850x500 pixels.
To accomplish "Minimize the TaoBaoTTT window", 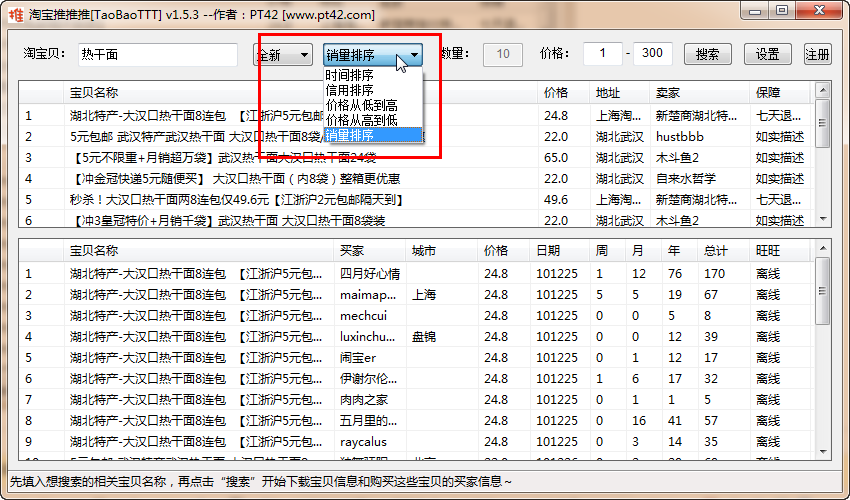I will click(x=755, y=11).
